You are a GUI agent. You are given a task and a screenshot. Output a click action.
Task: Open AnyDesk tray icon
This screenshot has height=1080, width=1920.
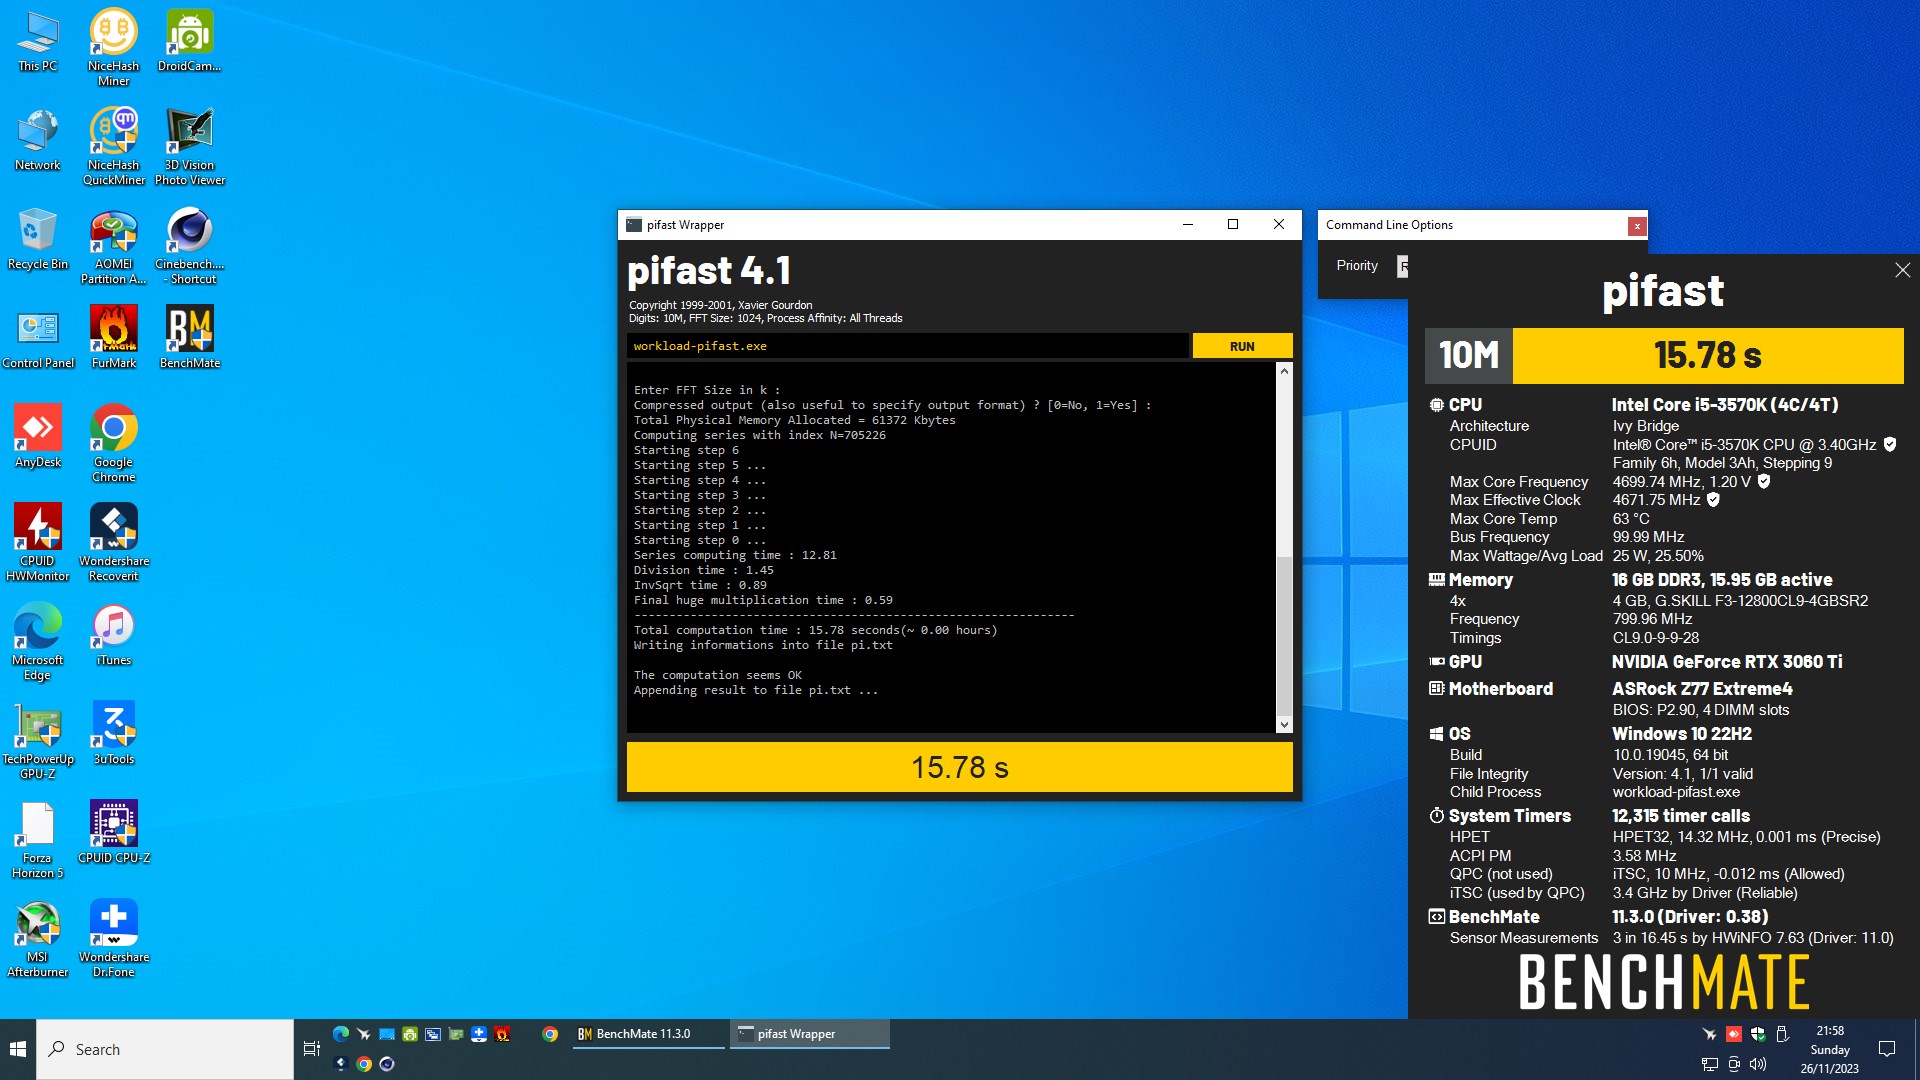click(1733, 1034)
